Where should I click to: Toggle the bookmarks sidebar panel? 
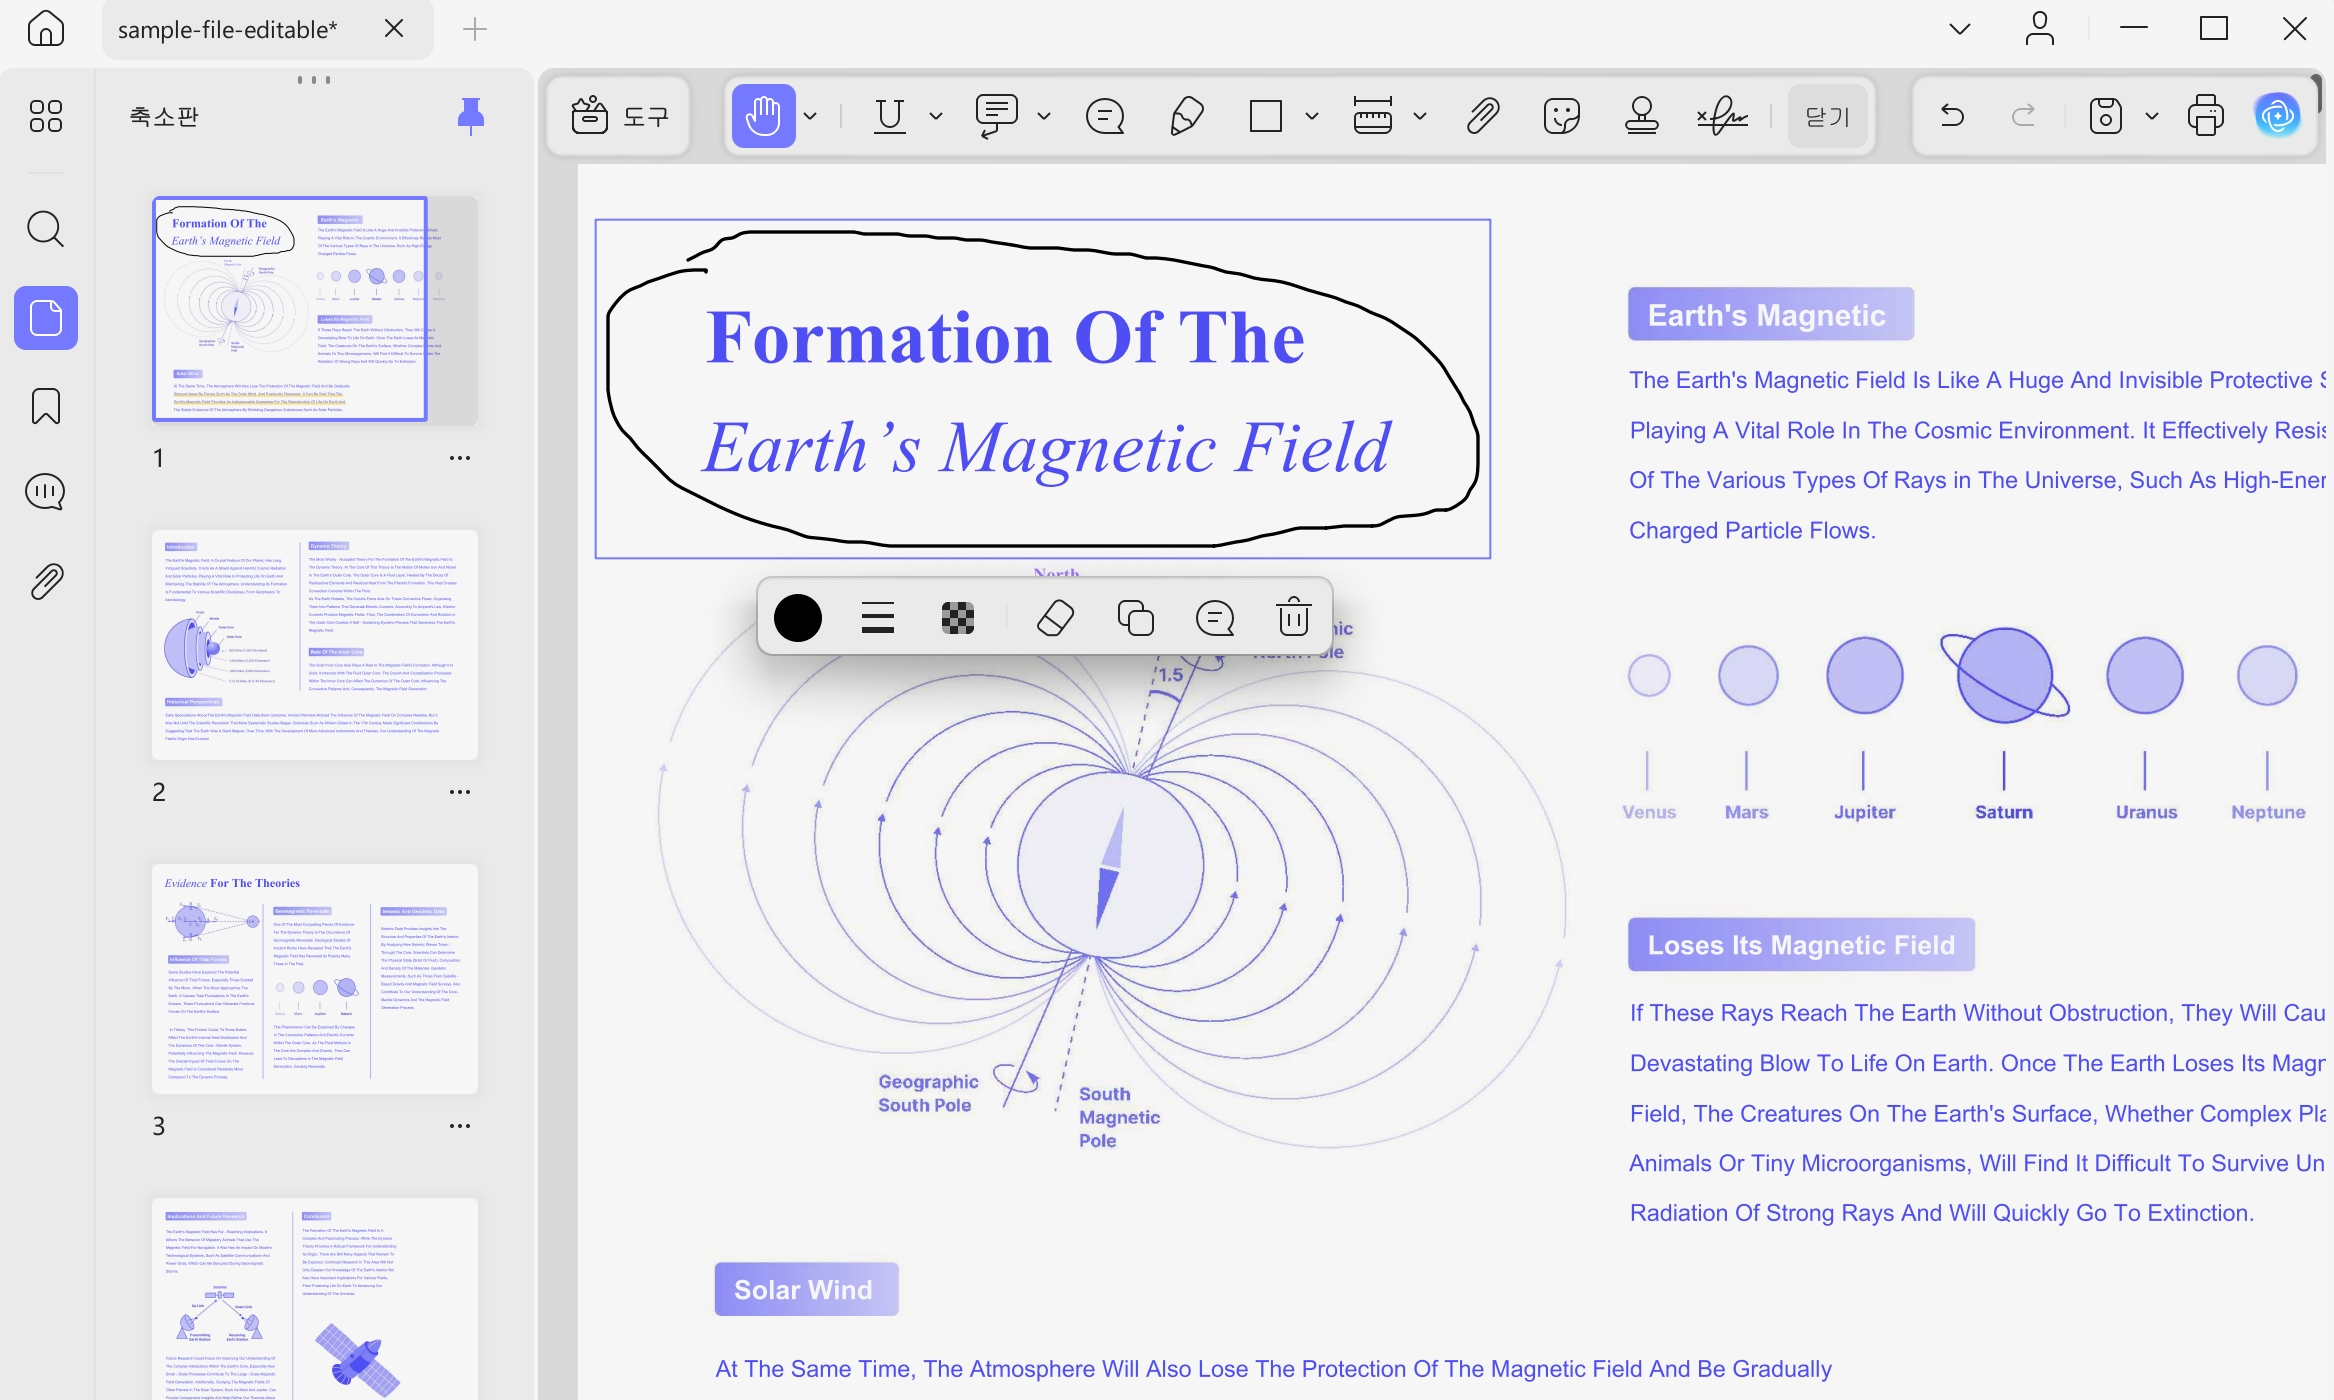46,406
